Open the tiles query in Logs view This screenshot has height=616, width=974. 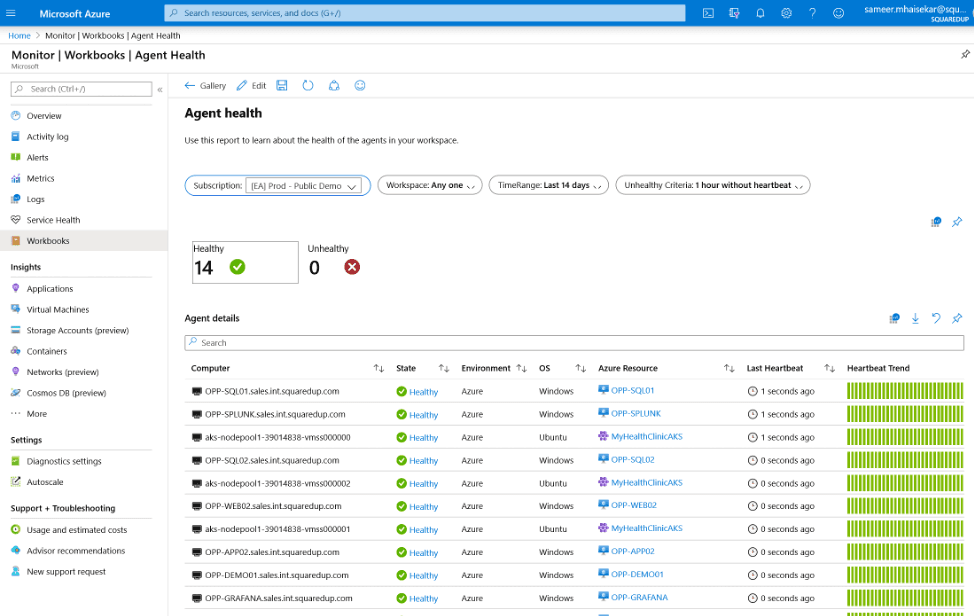coord(936,222)
